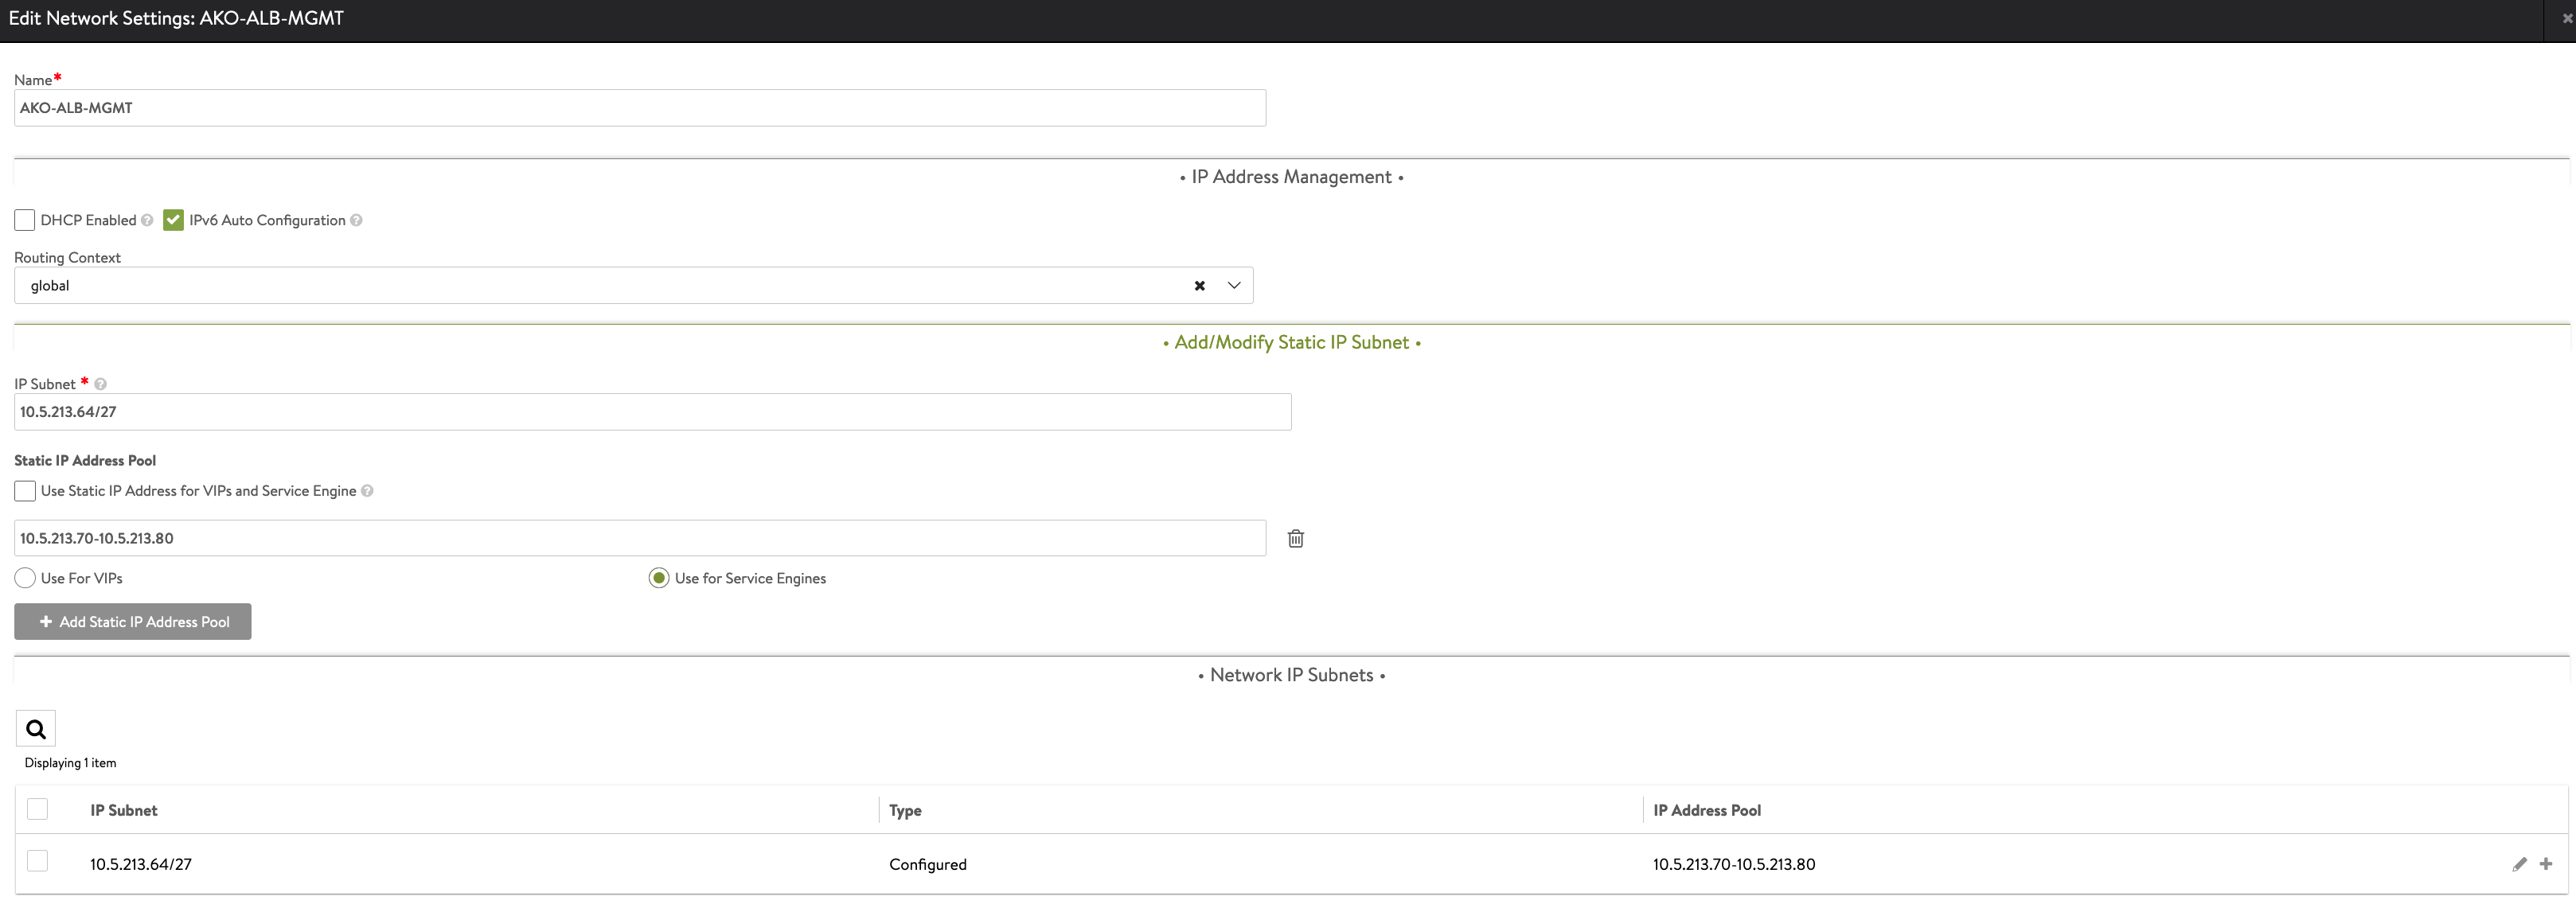The image size is (2576, 920).
Task: Enable the DHCP Enabled checkbox
Action: click(x=25, y=220)
